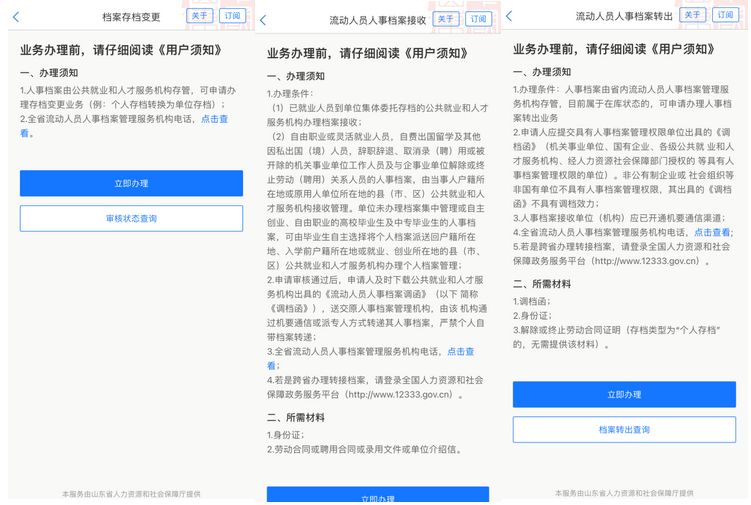
Task: Tap the 档案存档变更 page title
Action: pos(131,17)
